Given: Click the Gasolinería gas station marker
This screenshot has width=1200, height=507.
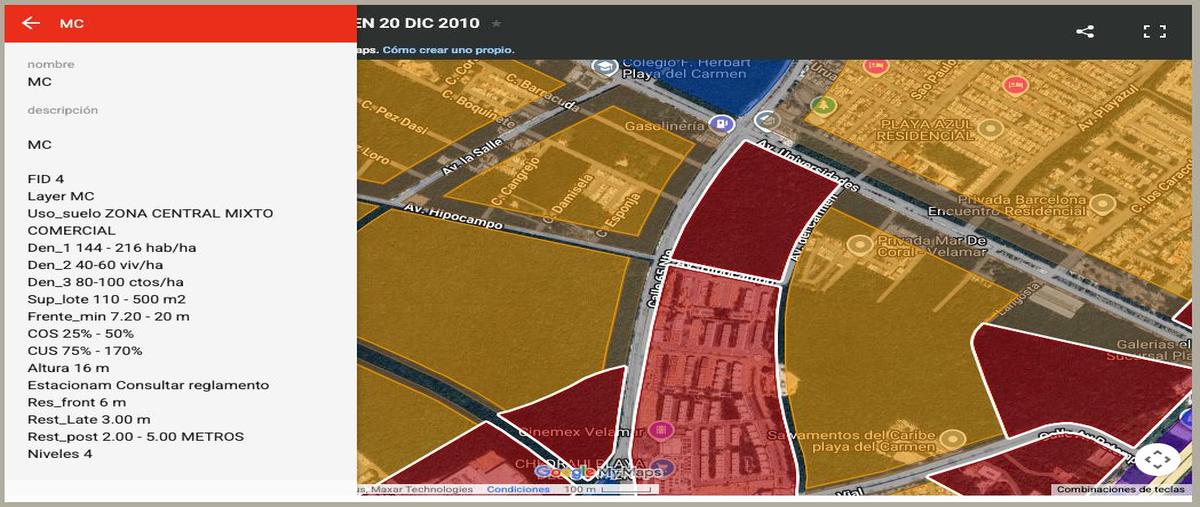Looking at the screenshot, I should [718, 123].
